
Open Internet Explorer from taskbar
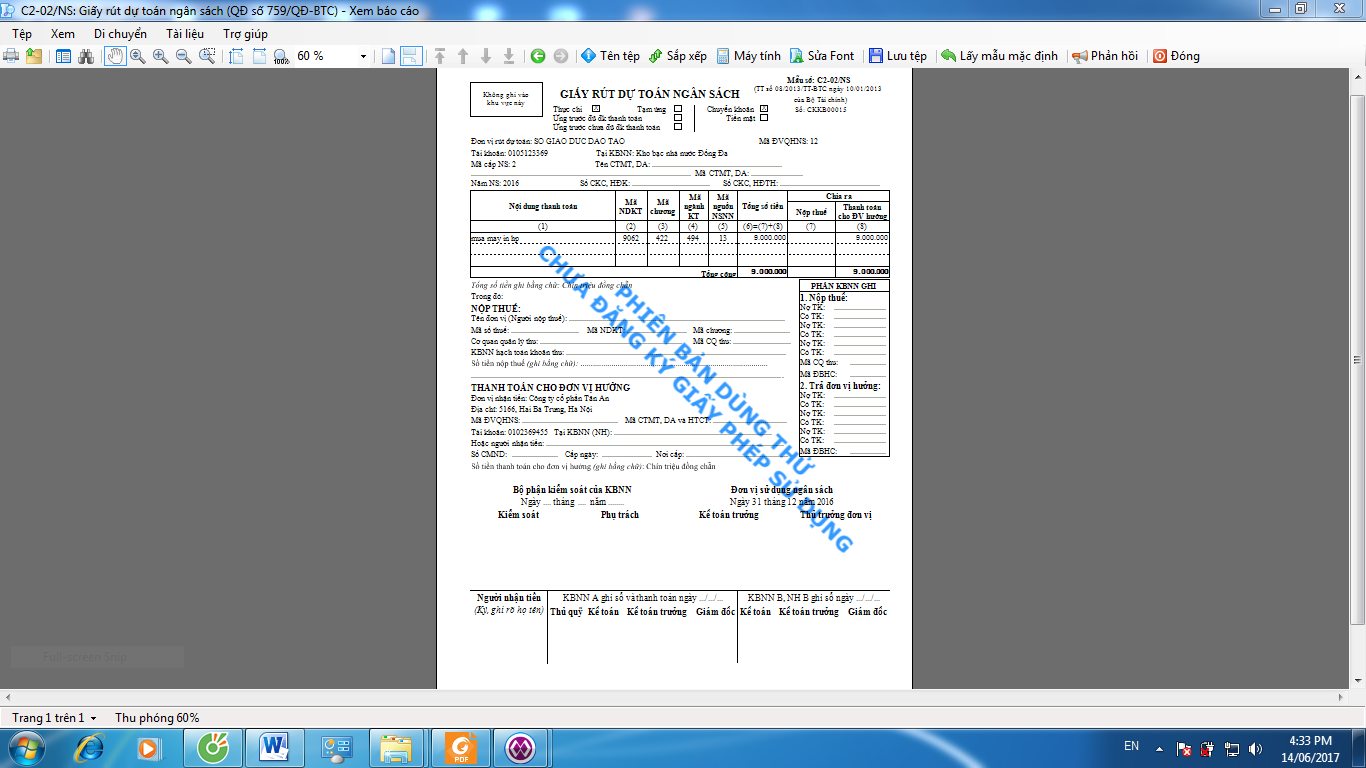90,748
